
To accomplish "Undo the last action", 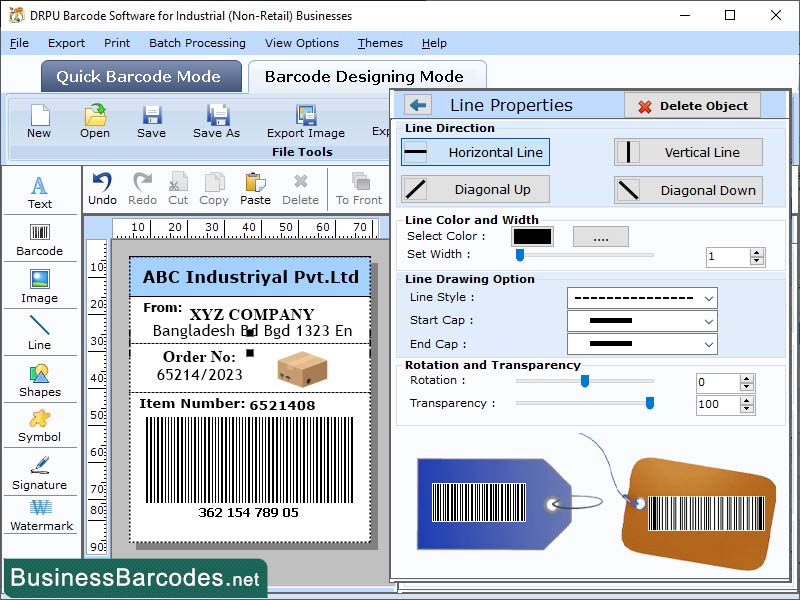I will (103, 189).
